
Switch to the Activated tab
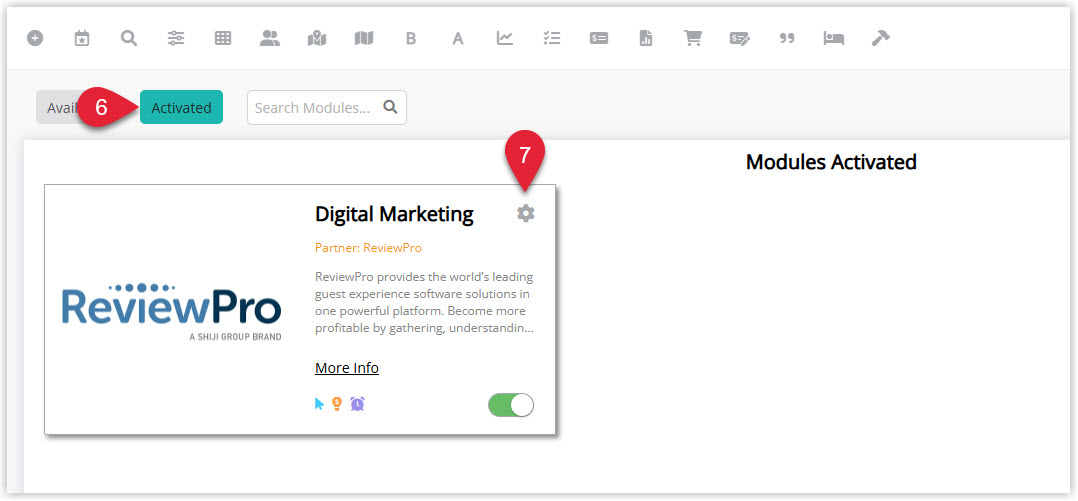(x=182, y=107)
